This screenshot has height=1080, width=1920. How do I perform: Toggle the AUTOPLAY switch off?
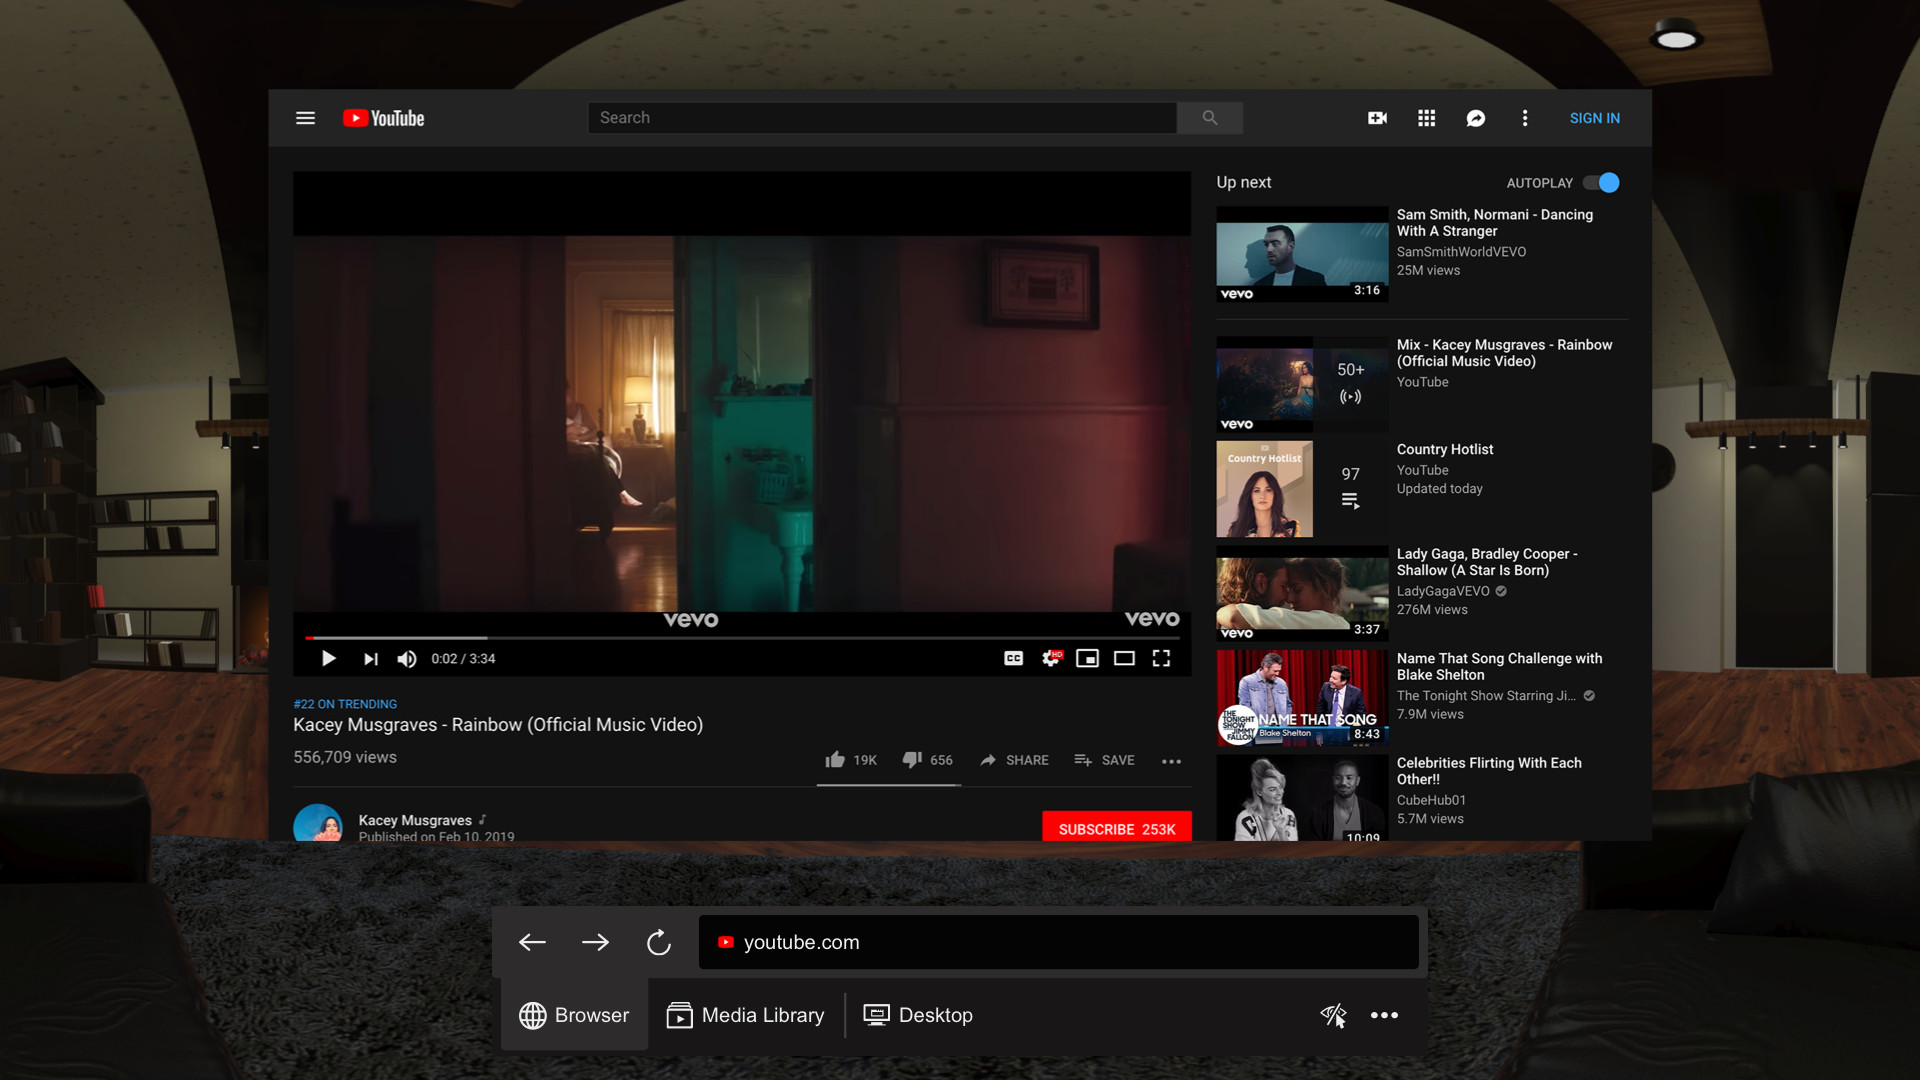[1601, 183]
